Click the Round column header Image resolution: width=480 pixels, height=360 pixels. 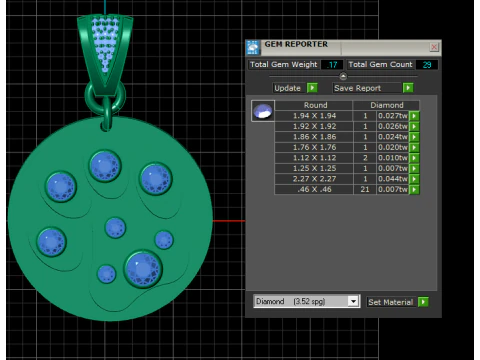pos(314,105)
